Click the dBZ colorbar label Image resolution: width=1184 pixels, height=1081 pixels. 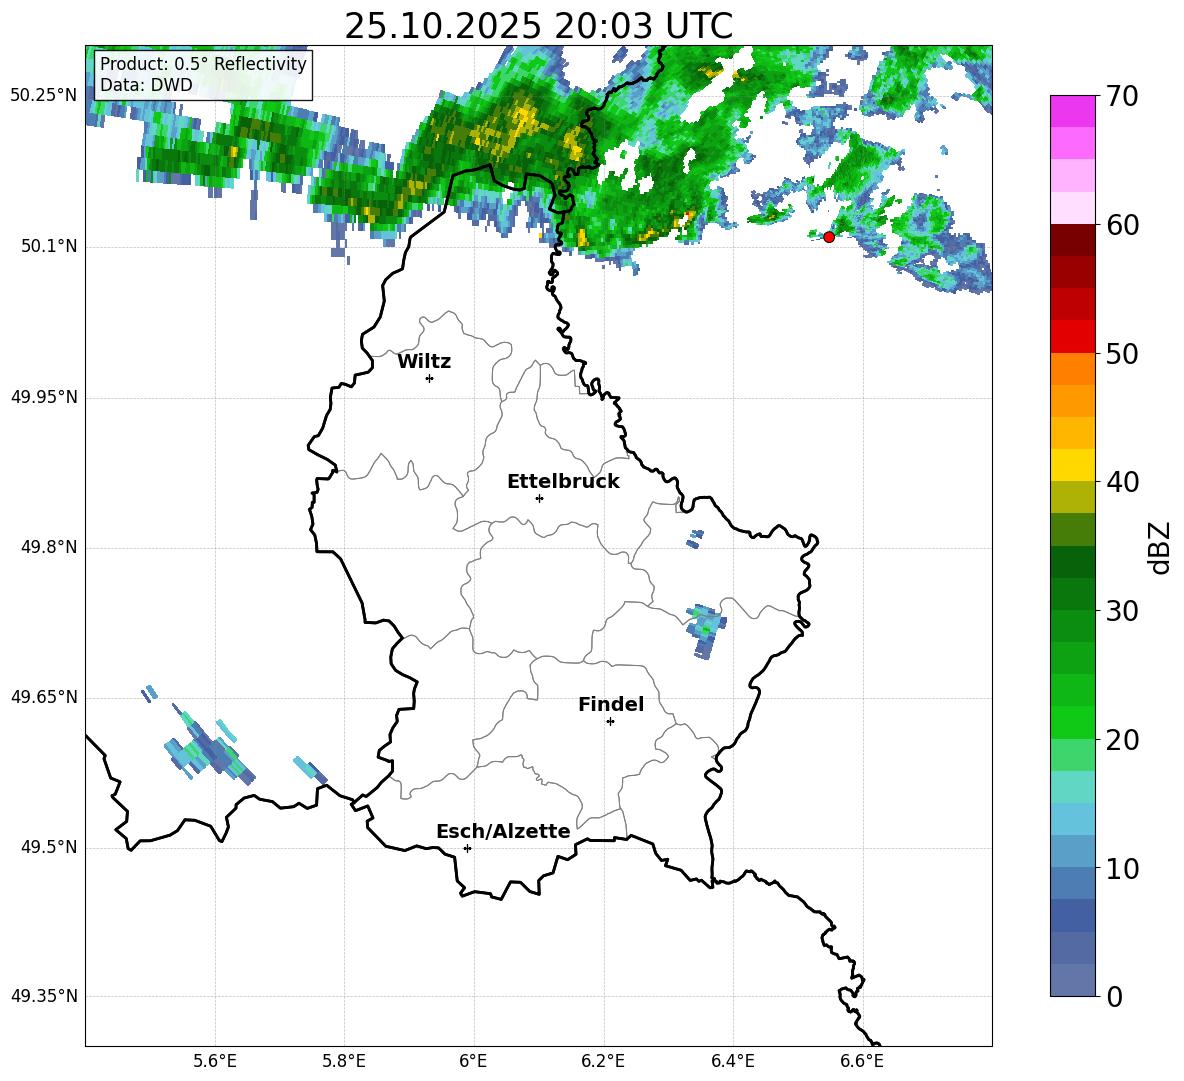(x=1161, y=547)
